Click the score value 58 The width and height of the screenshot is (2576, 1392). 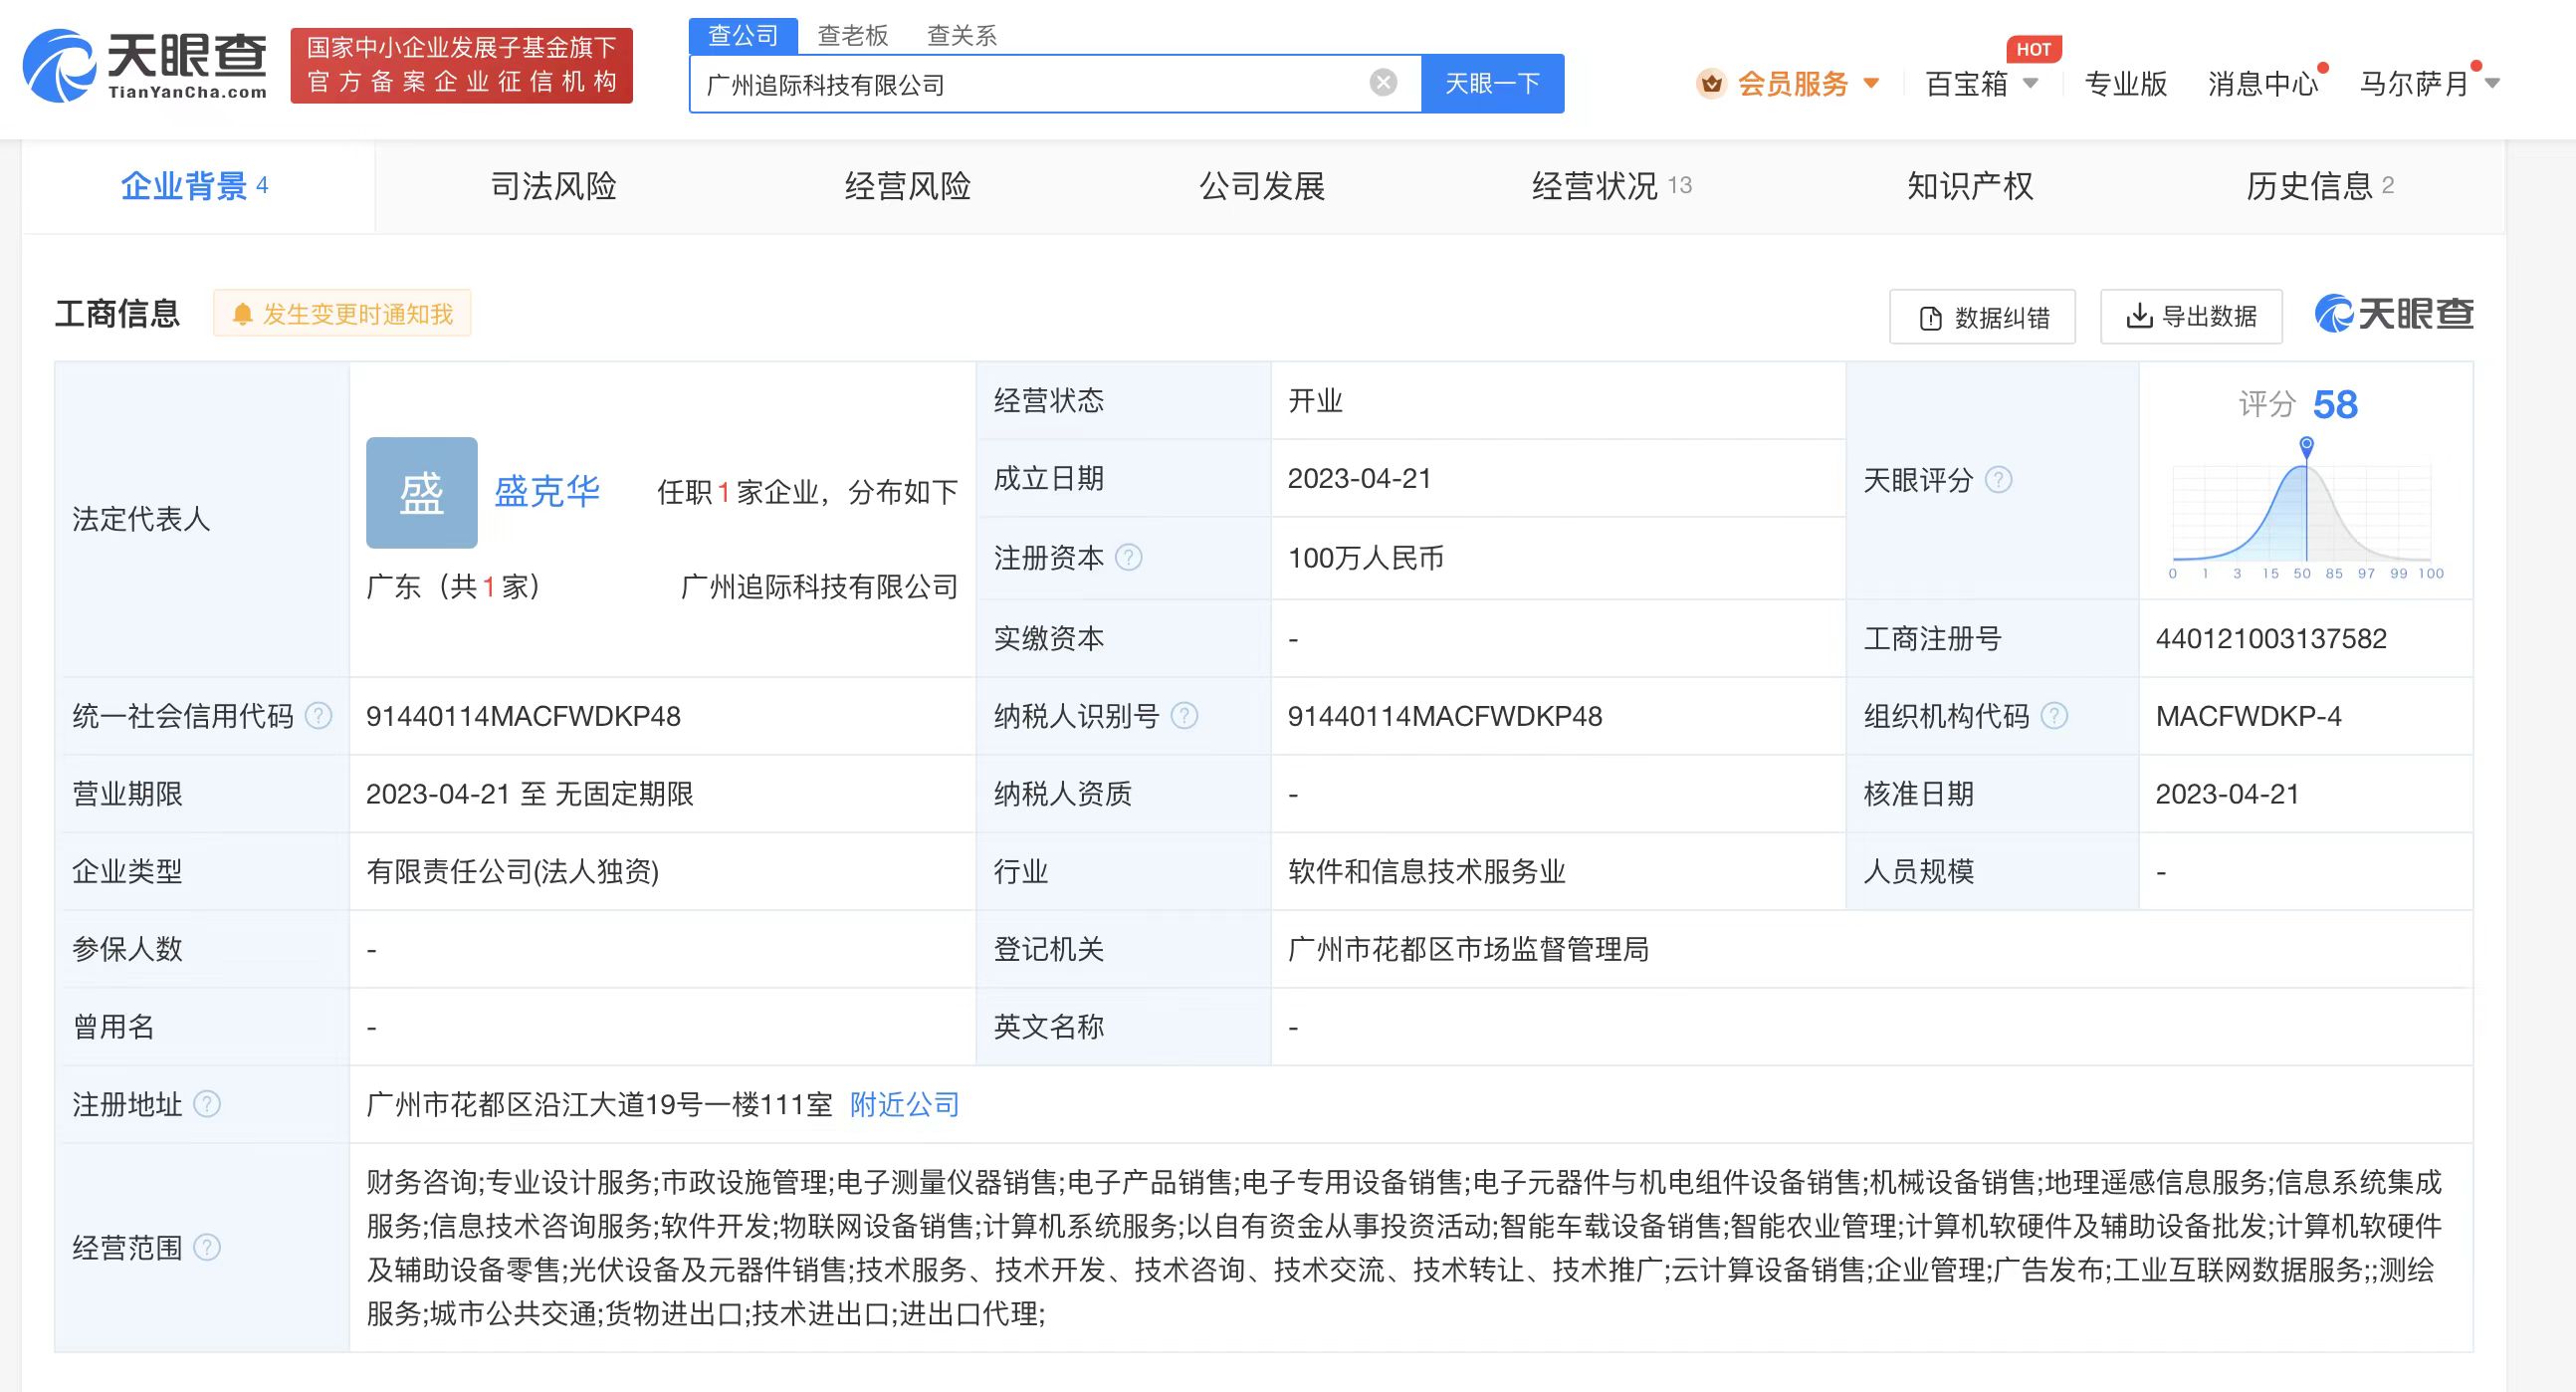coord(2335,405)
